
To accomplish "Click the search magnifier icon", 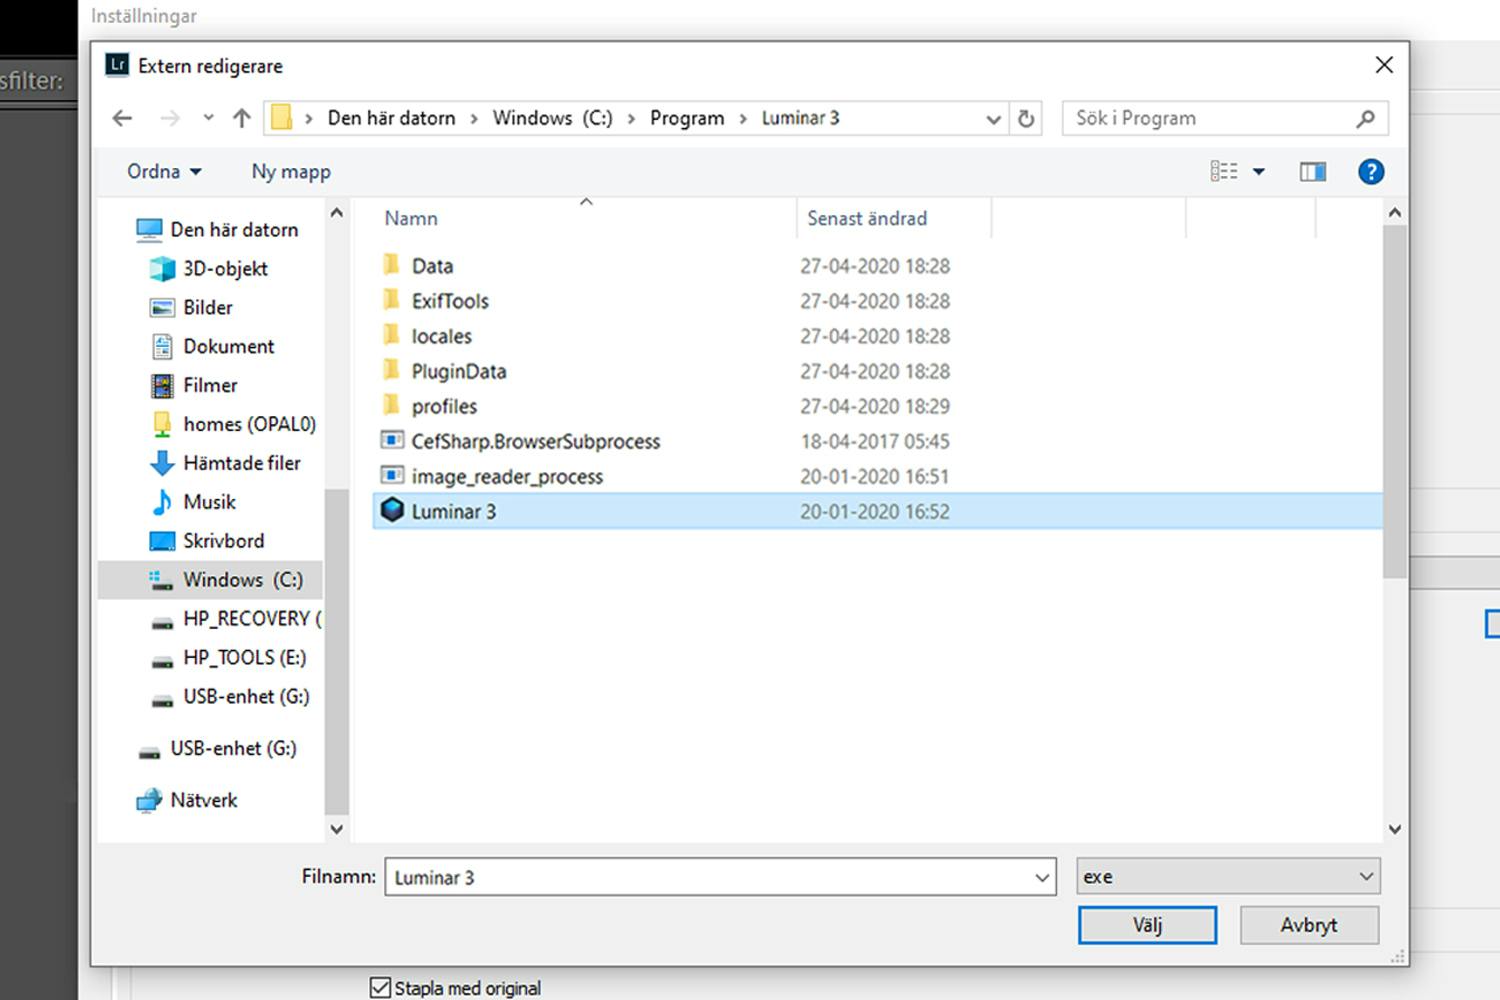I will (x=1366, y=119).
